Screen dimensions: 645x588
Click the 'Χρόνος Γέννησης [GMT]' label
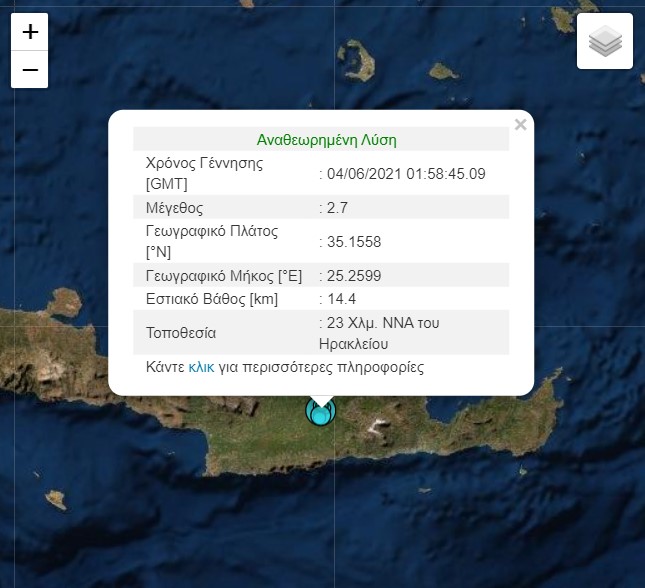pyautogui.click(x=204, y=174)
